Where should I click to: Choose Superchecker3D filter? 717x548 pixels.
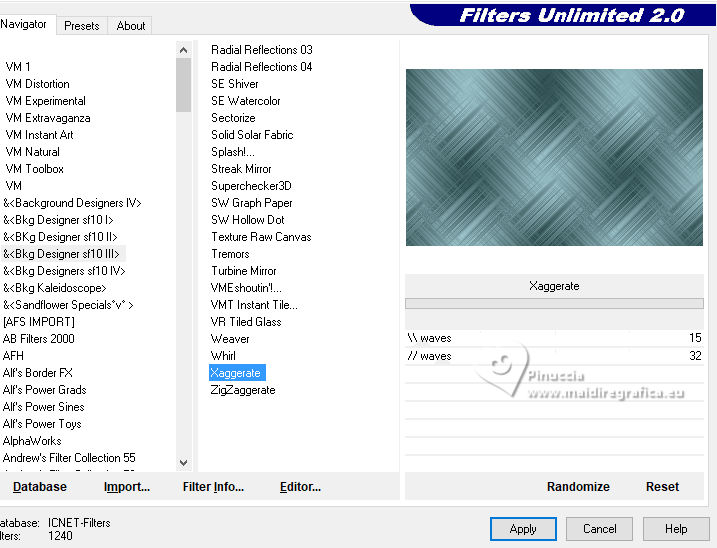click(251, 186)
